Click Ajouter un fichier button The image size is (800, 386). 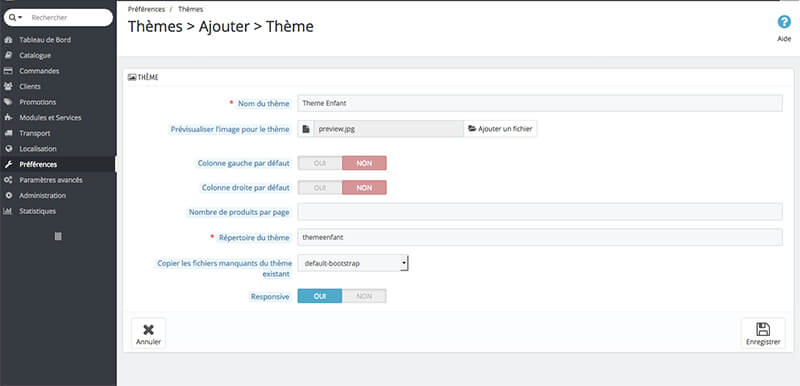tap(500, 129)
